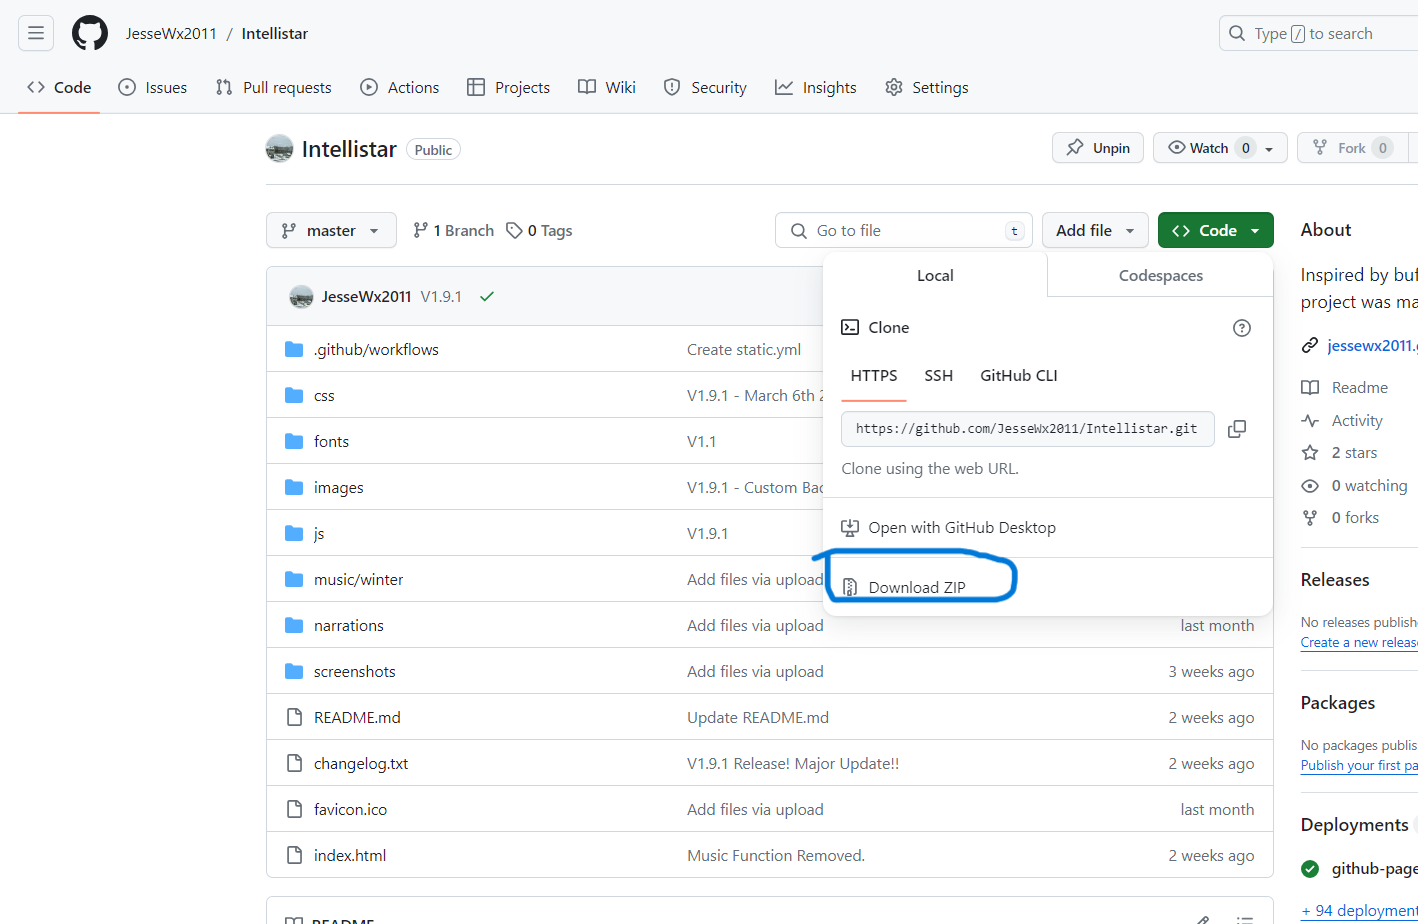Open the Insights tab
The height and width of the screenshot is (924, 1418).
pos(816,88)
